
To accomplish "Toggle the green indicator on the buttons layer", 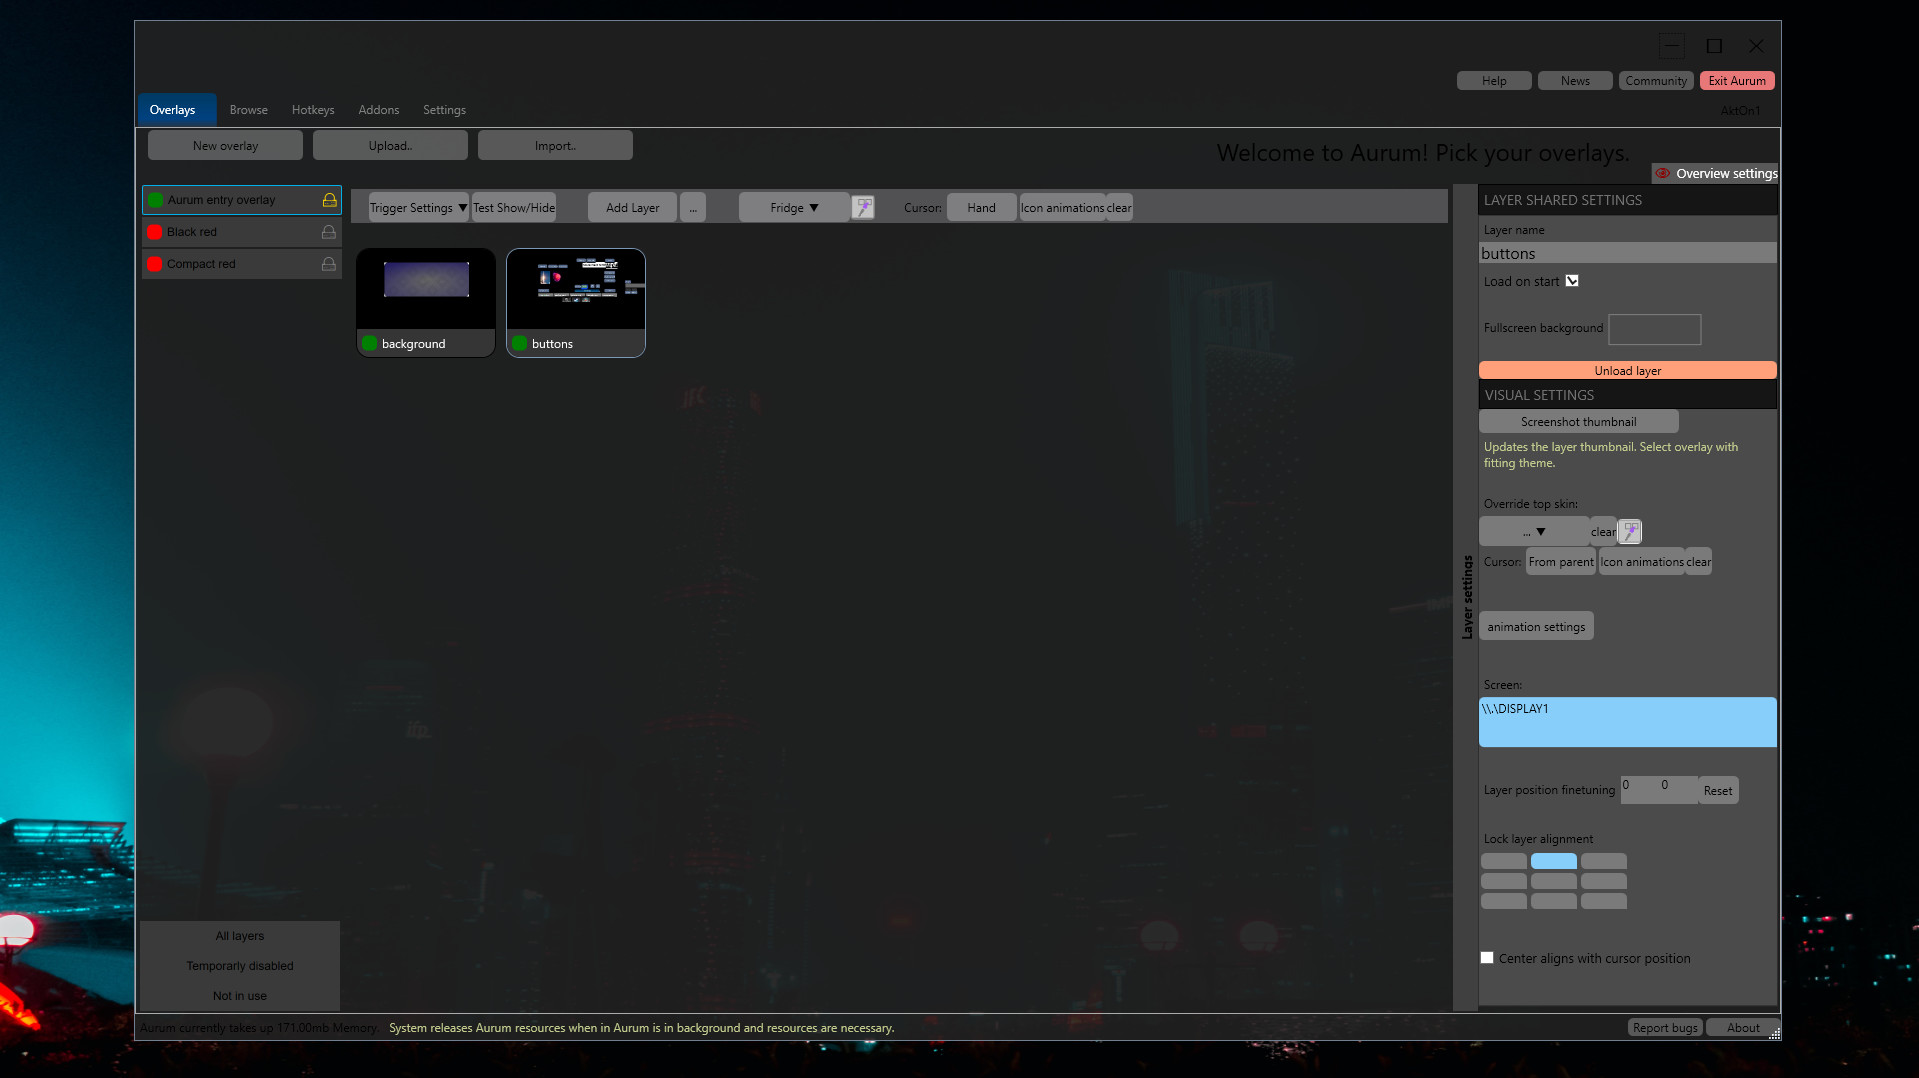I will (519, 343).
